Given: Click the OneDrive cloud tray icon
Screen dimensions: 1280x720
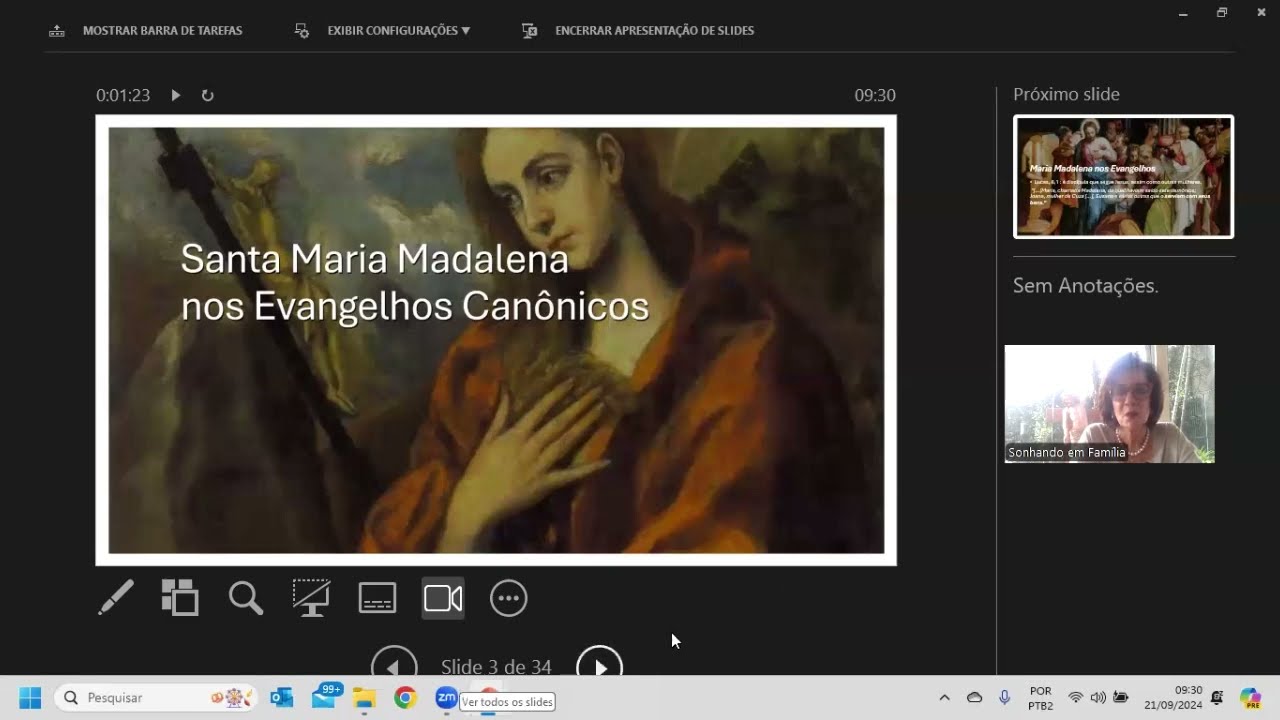Looking at the screenshot, I should tap(975, 697).
